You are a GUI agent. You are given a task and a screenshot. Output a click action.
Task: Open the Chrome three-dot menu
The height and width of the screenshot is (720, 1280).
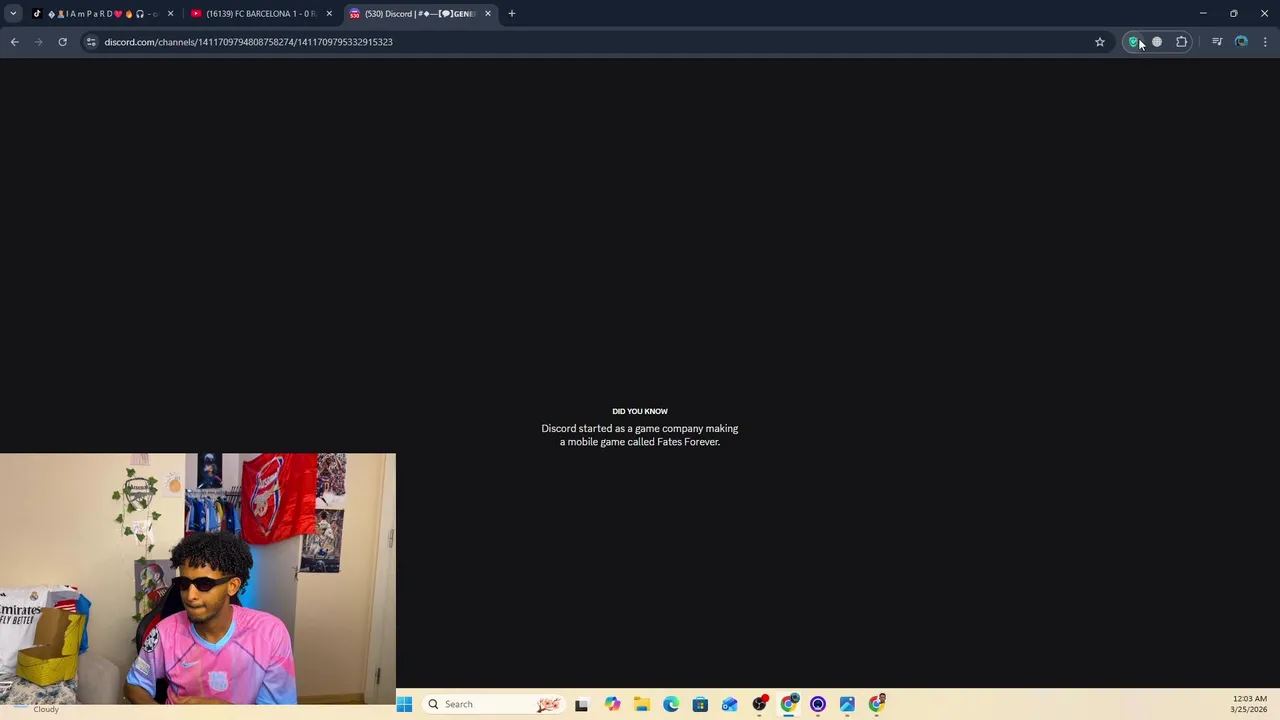[1265, 42]
